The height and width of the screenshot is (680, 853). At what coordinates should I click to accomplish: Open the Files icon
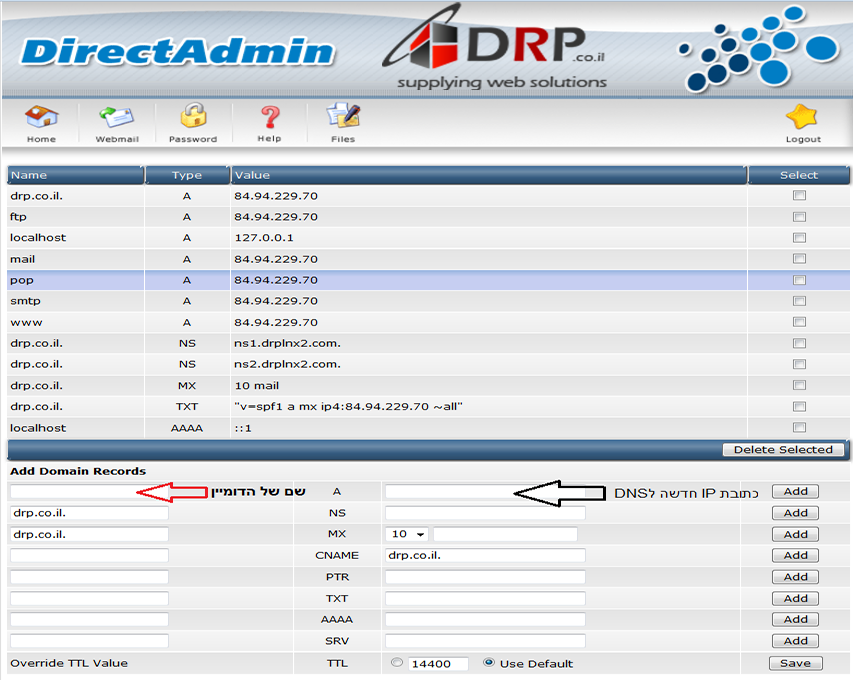(343, 118)
